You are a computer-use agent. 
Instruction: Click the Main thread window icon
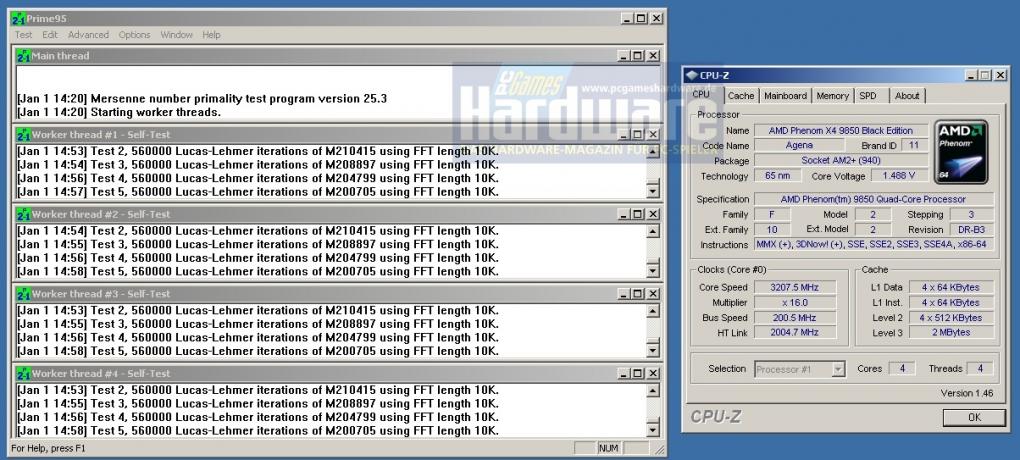(23, 56)
